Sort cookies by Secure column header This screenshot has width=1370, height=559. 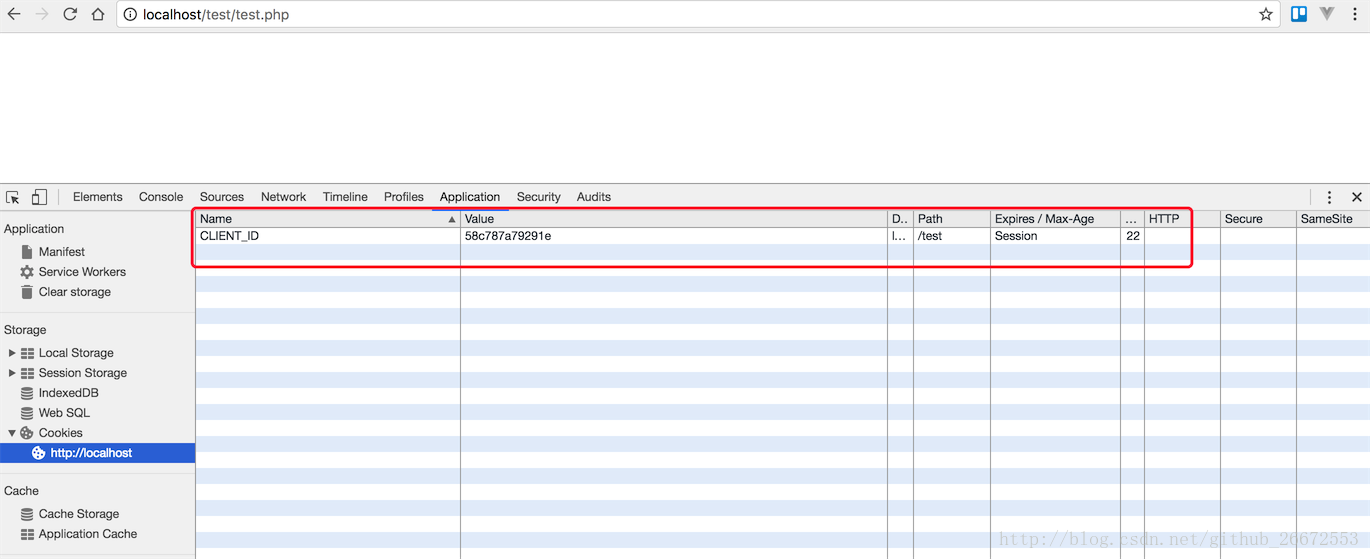click(x=1258, y=219)
